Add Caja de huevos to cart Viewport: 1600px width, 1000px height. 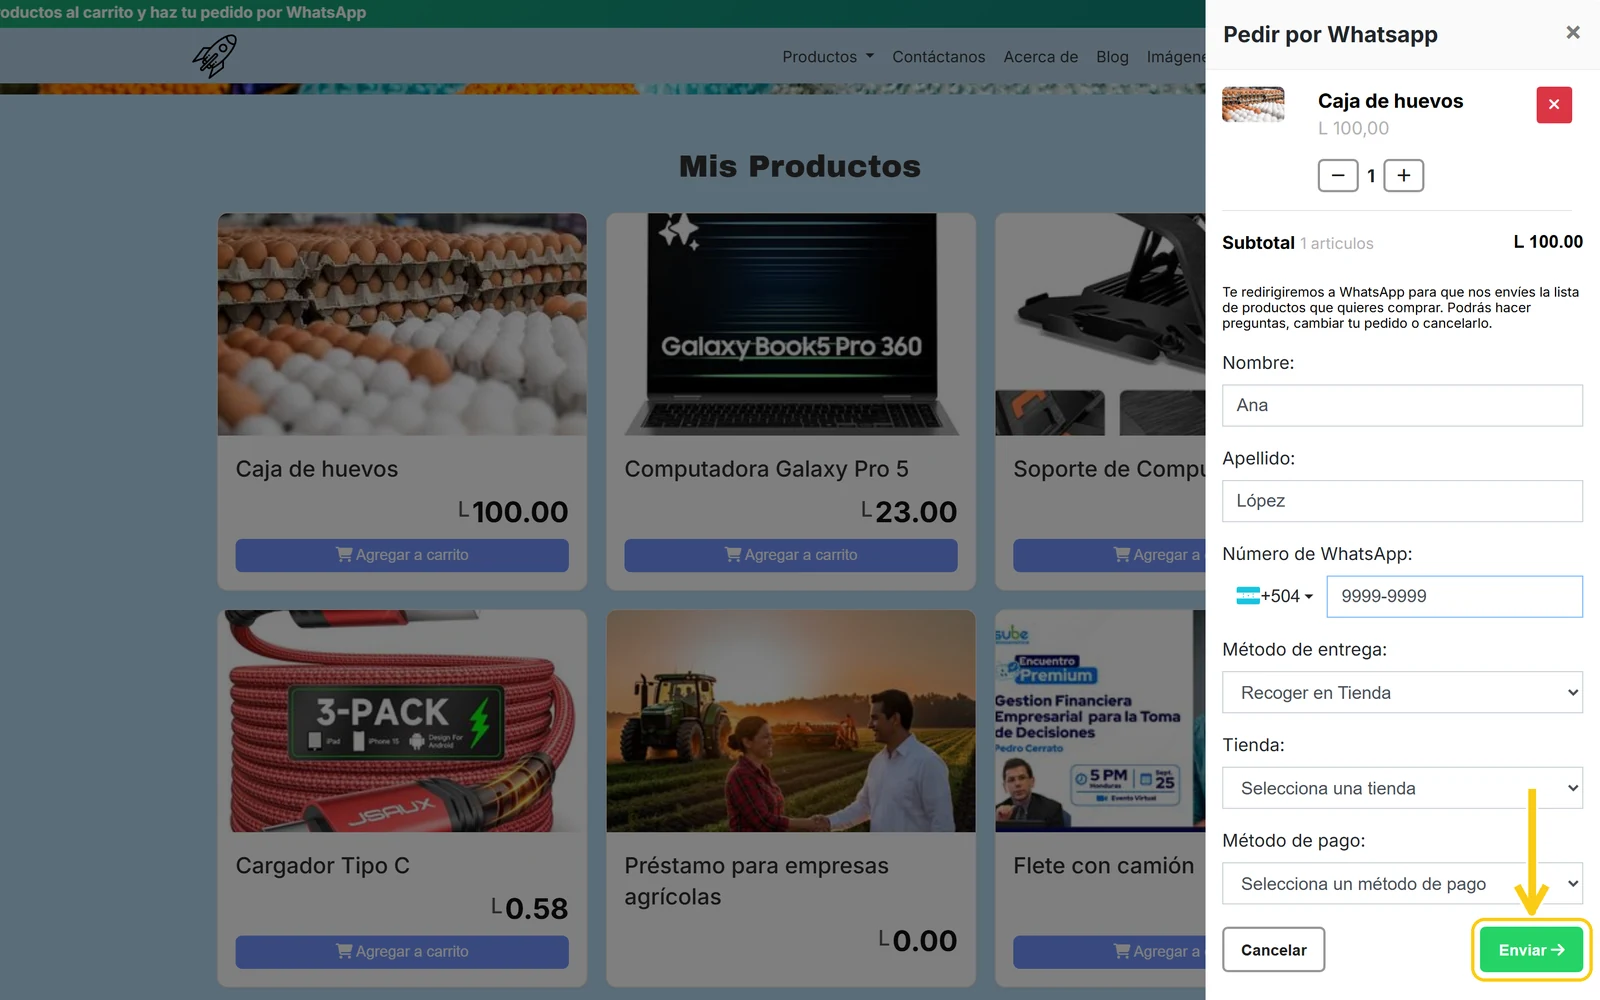point(402,555)
